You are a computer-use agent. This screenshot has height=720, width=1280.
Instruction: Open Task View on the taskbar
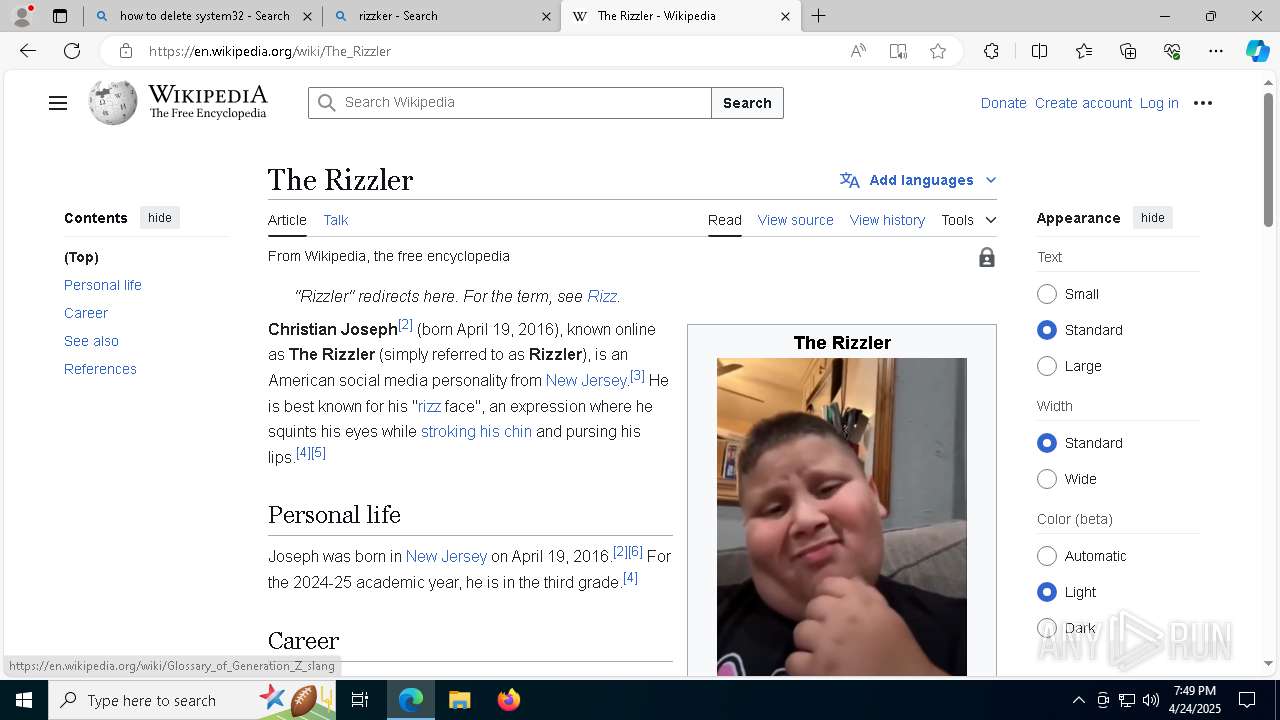360,700
